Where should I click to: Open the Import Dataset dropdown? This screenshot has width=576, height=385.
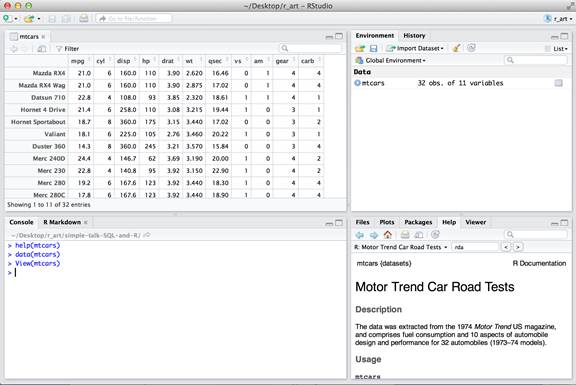(415, 48)
